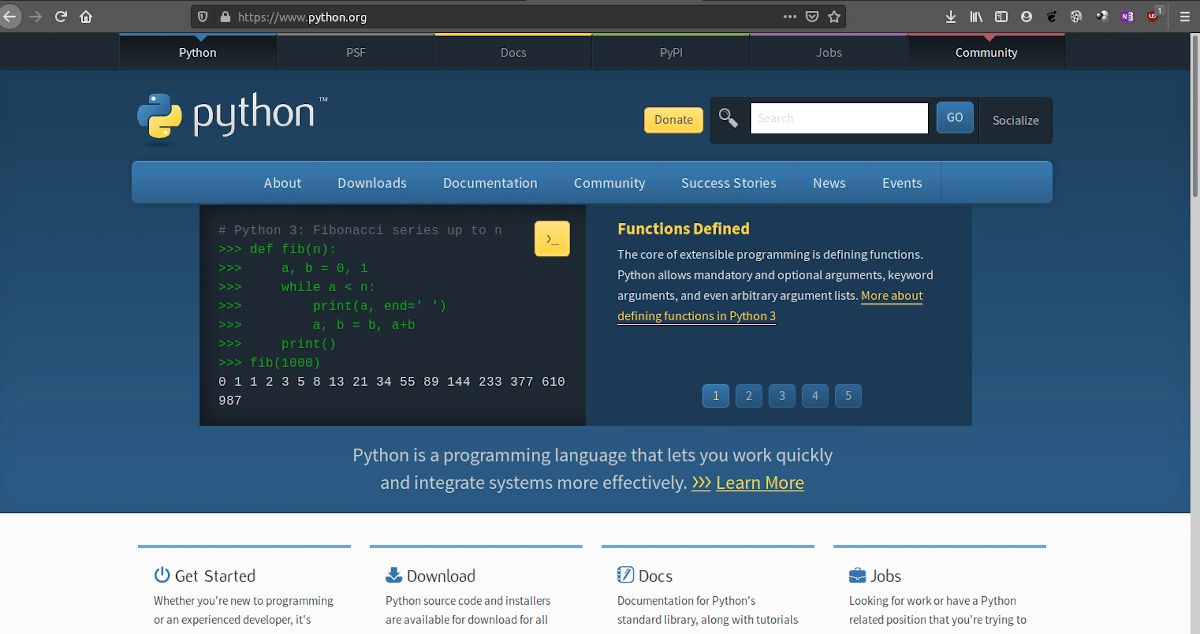
Task: Click the page vertical scrollbar thumb
Action: click(x=1194, y=117)
